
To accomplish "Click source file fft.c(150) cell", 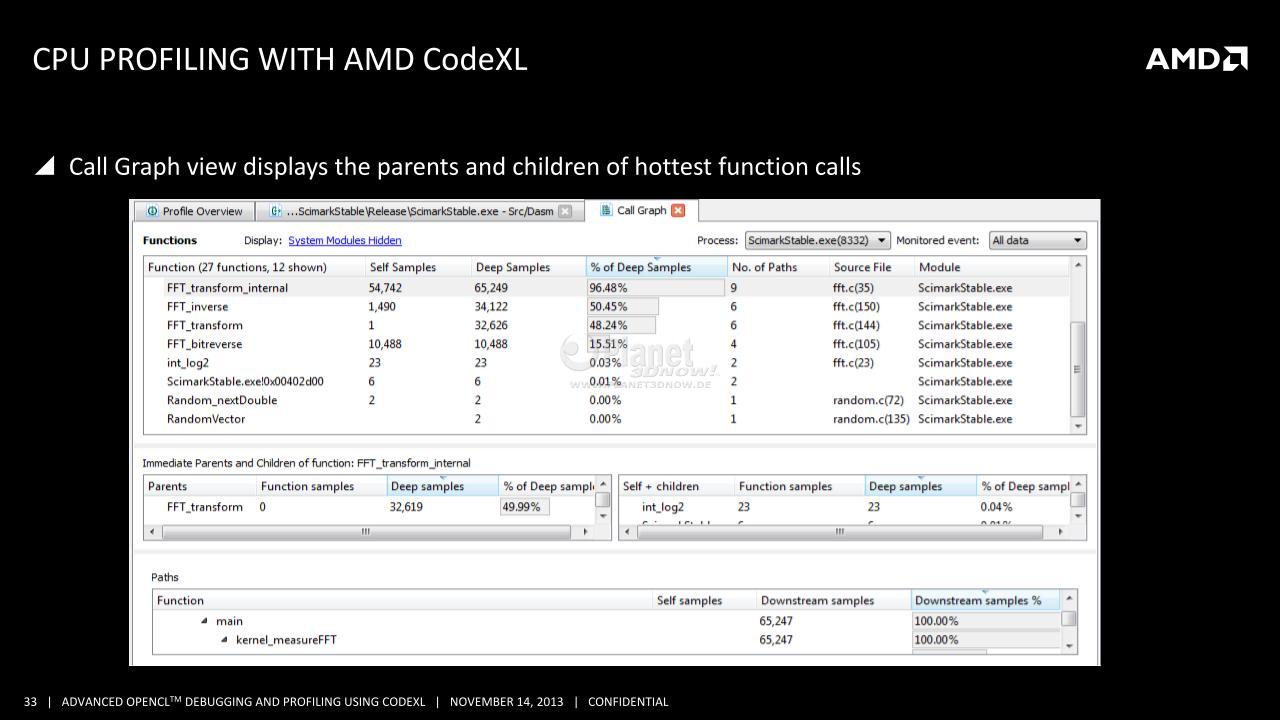I will [x=856, y=307].
